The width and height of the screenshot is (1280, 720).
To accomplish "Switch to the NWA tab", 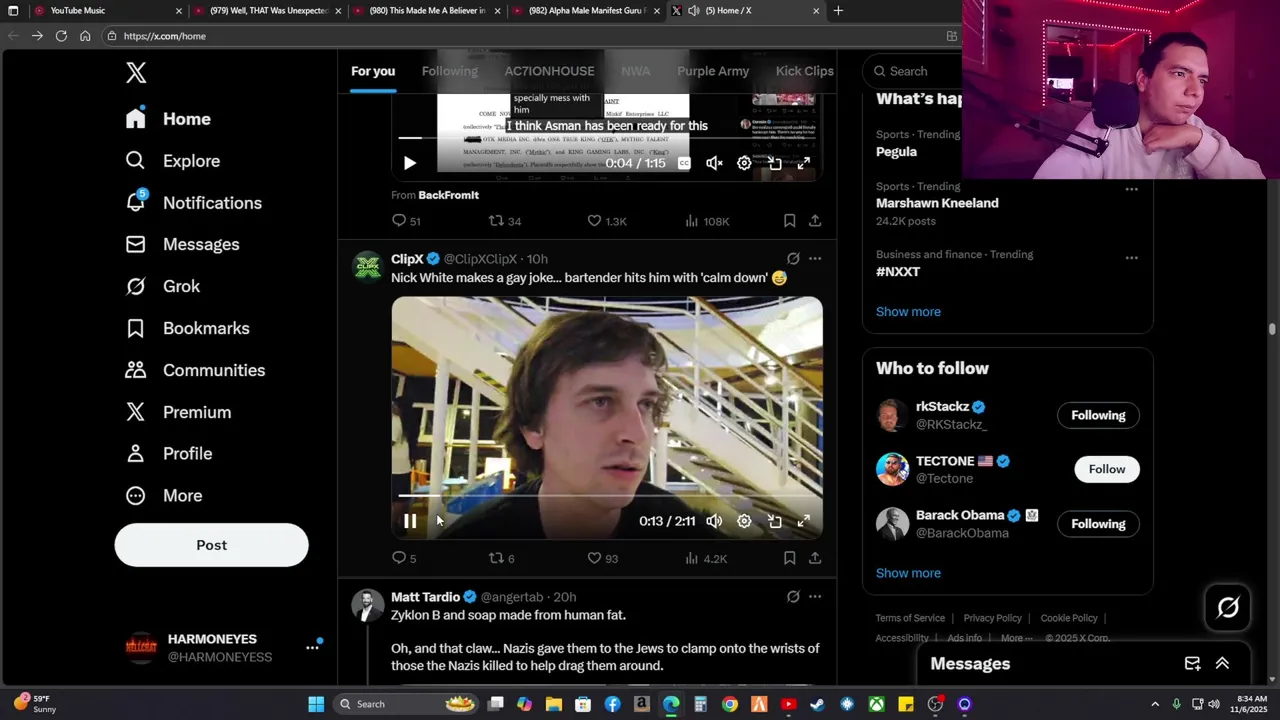I will [635, 71].
